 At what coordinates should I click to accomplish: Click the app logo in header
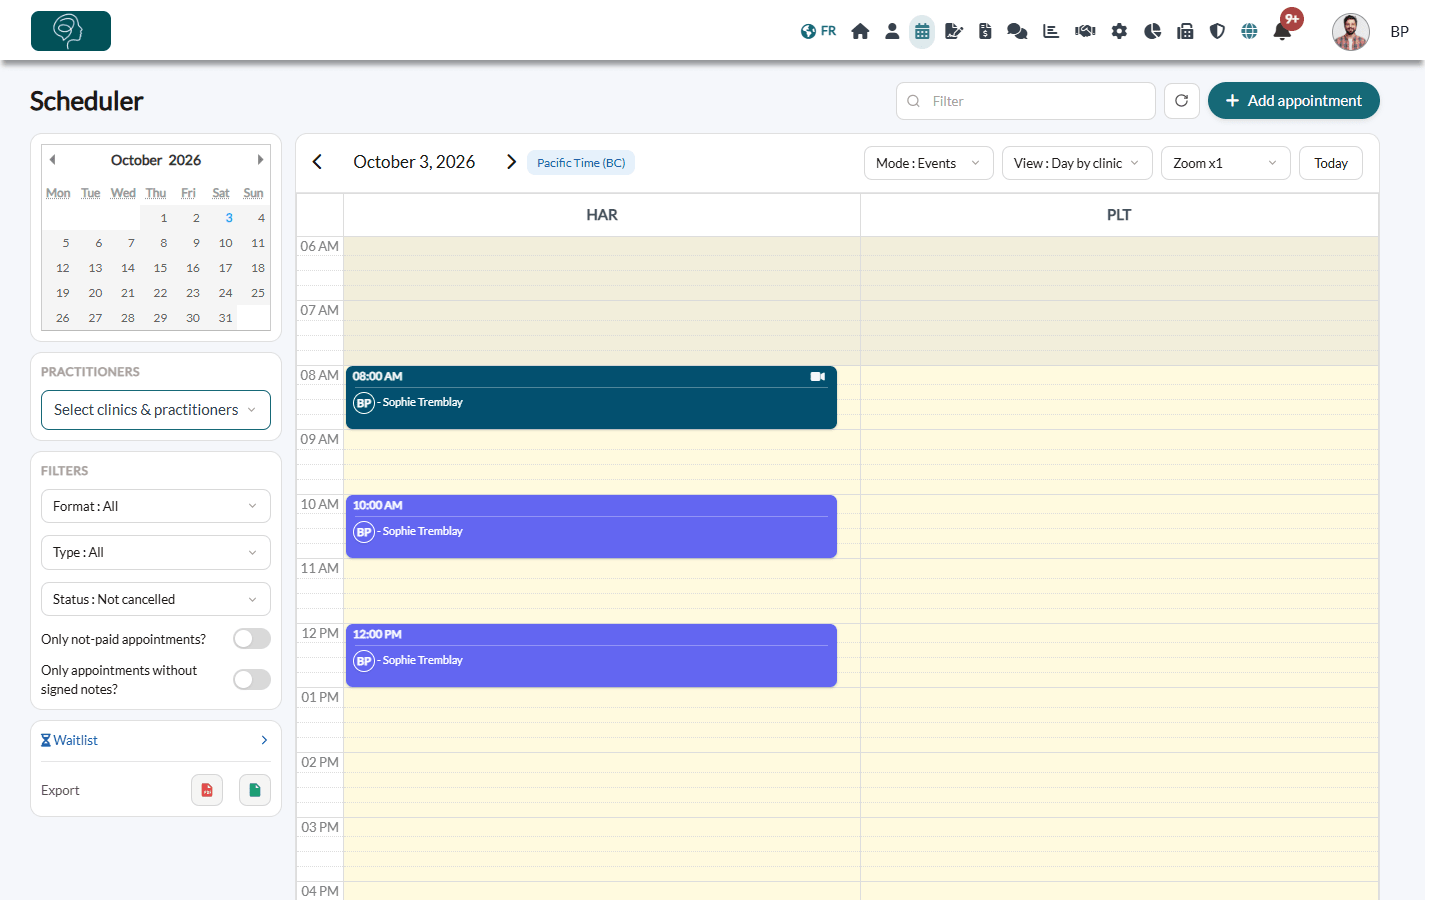pyautogui.click(x=71, y=31)
